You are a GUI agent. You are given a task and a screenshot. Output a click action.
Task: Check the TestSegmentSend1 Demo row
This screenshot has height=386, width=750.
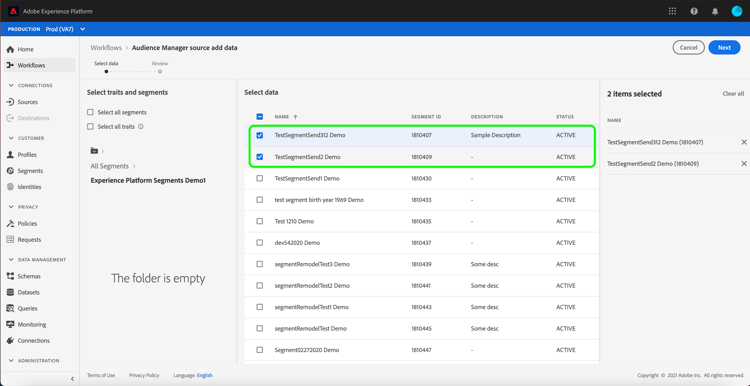(x=260, y=178)
